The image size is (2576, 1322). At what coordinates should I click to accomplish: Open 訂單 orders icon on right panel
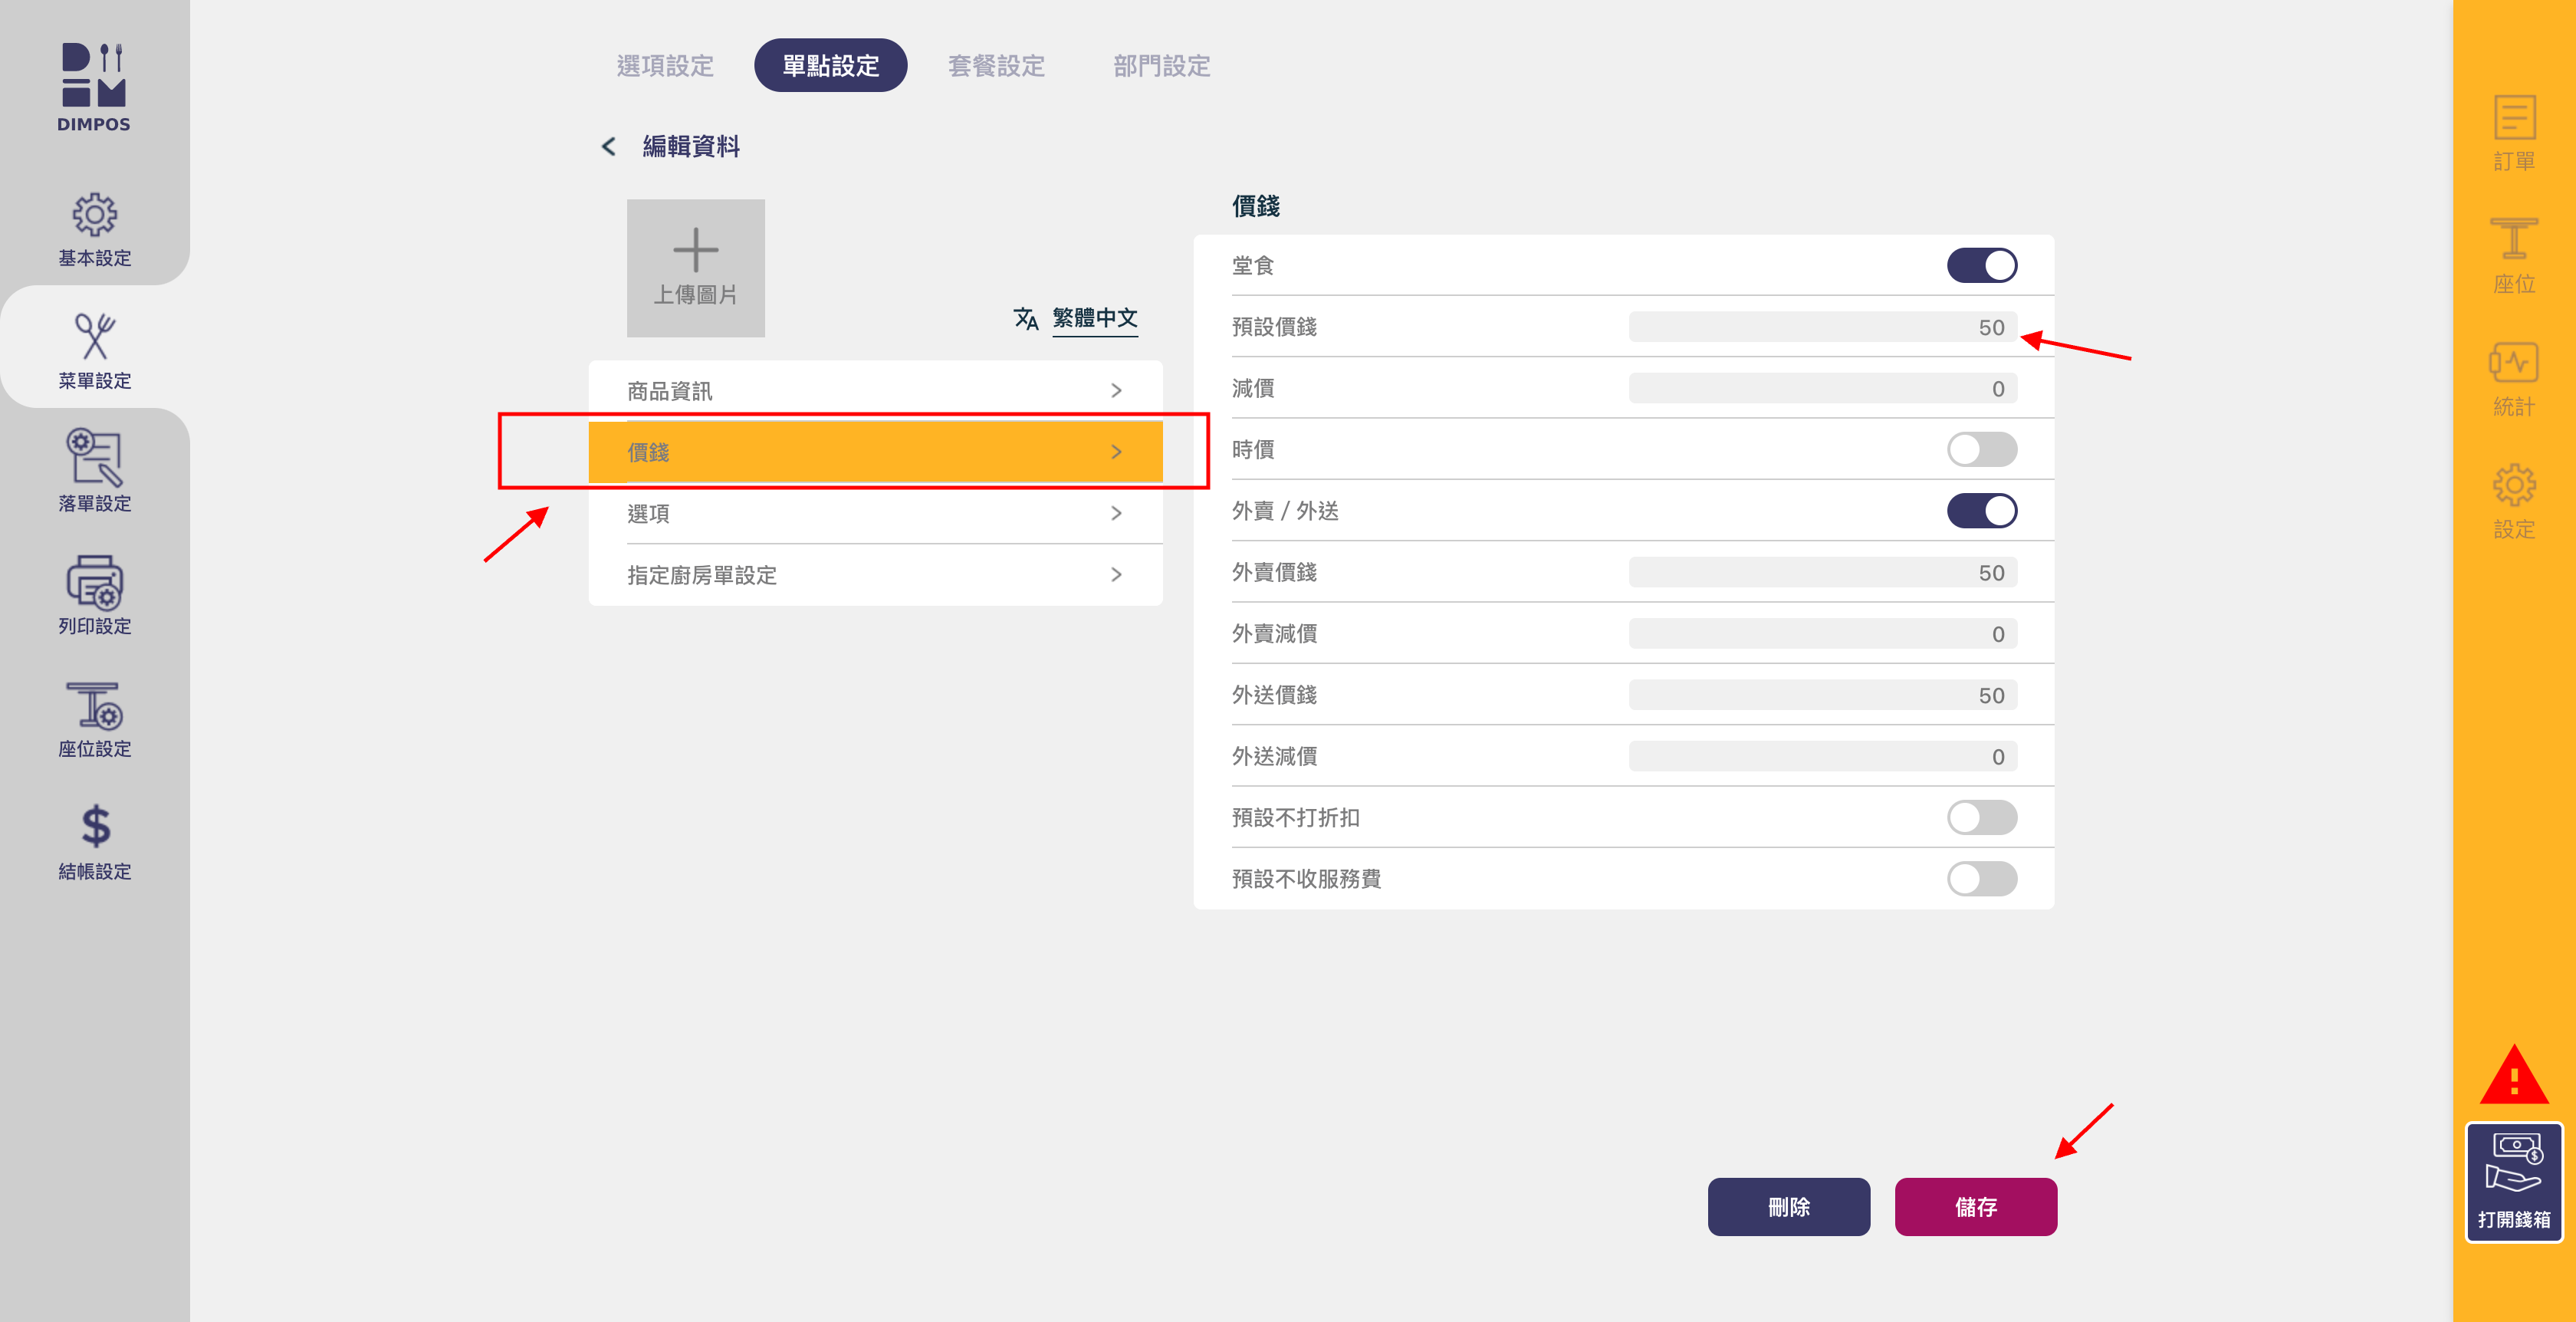coord(2513,119)
